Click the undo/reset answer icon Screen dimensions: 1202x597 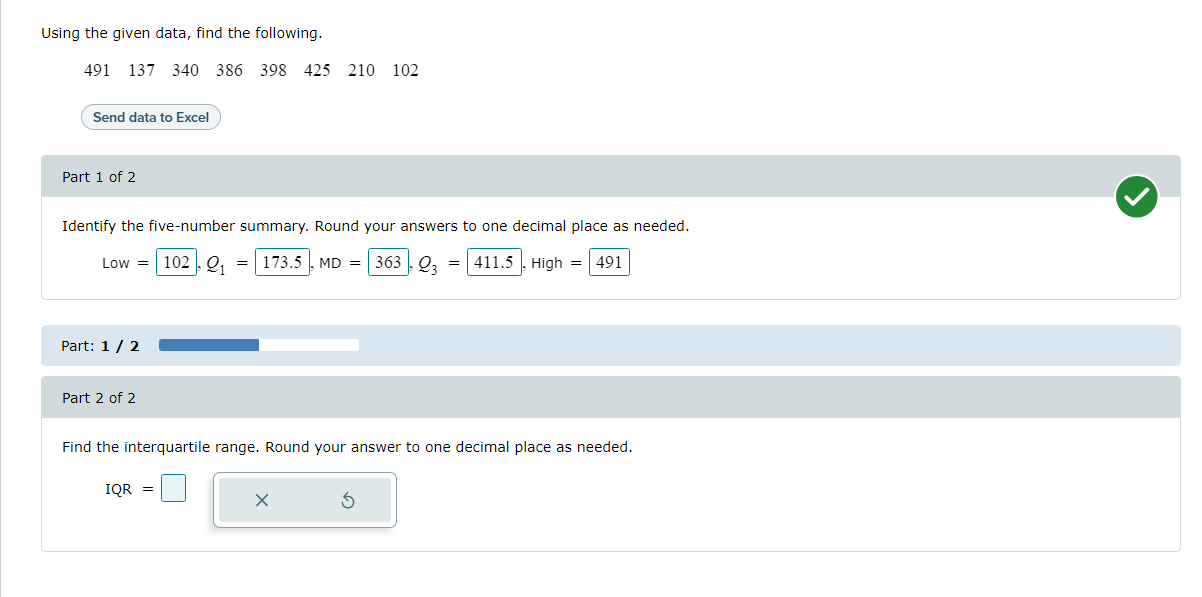(x=347, y=500)
